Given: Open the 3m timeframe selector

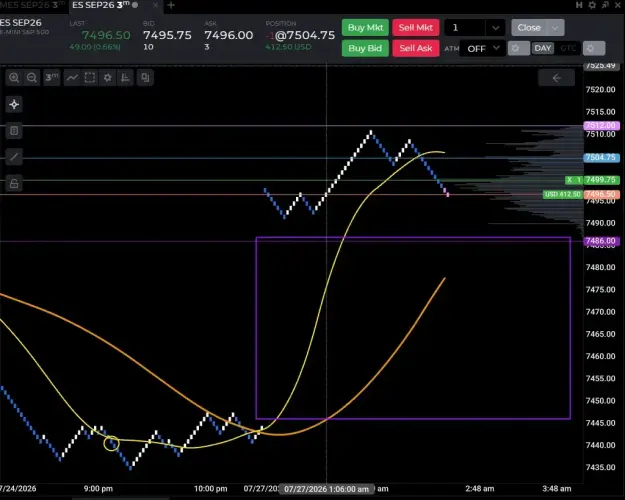Looking at the screenshot, I should (x=51, y=77).
